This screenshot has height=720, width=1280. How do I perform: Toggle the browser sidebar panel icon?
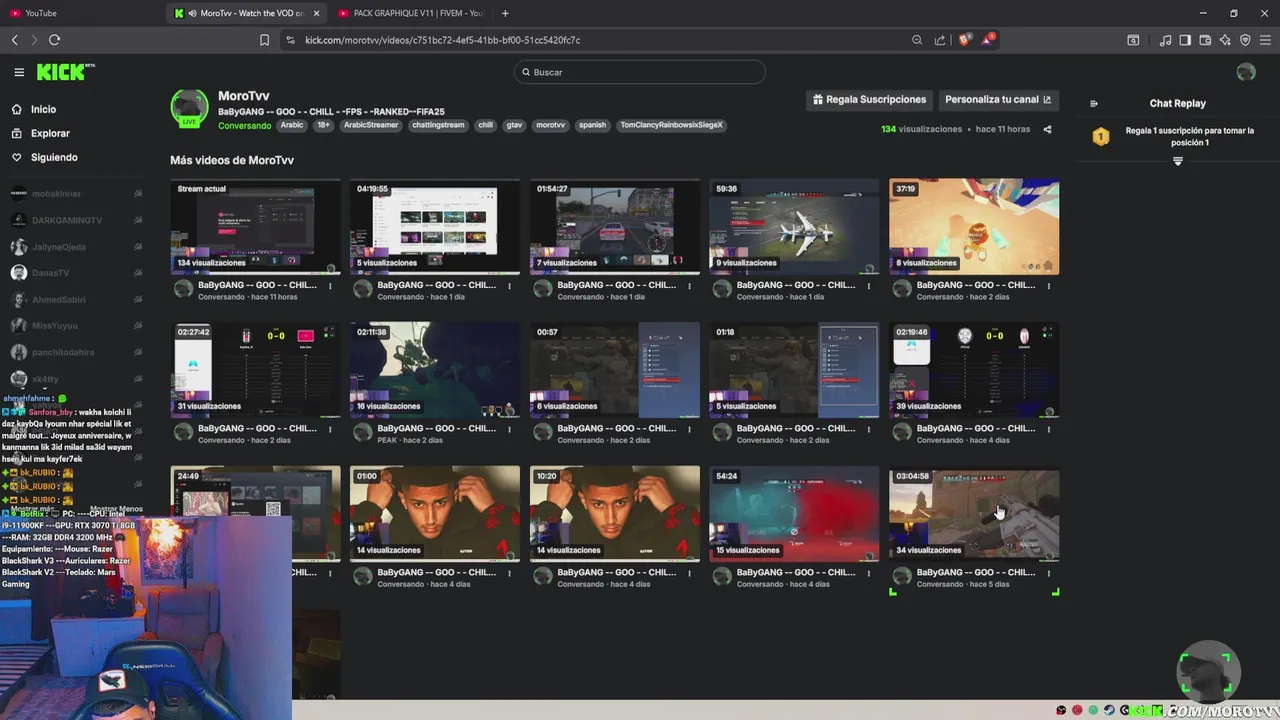tap(1185, 40)
